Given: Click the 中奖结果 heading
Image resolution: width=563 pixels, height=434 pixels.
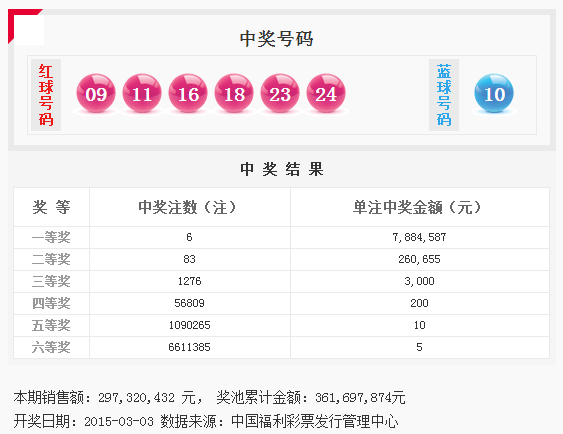Looking at the screenshot, I should point(282,169).
